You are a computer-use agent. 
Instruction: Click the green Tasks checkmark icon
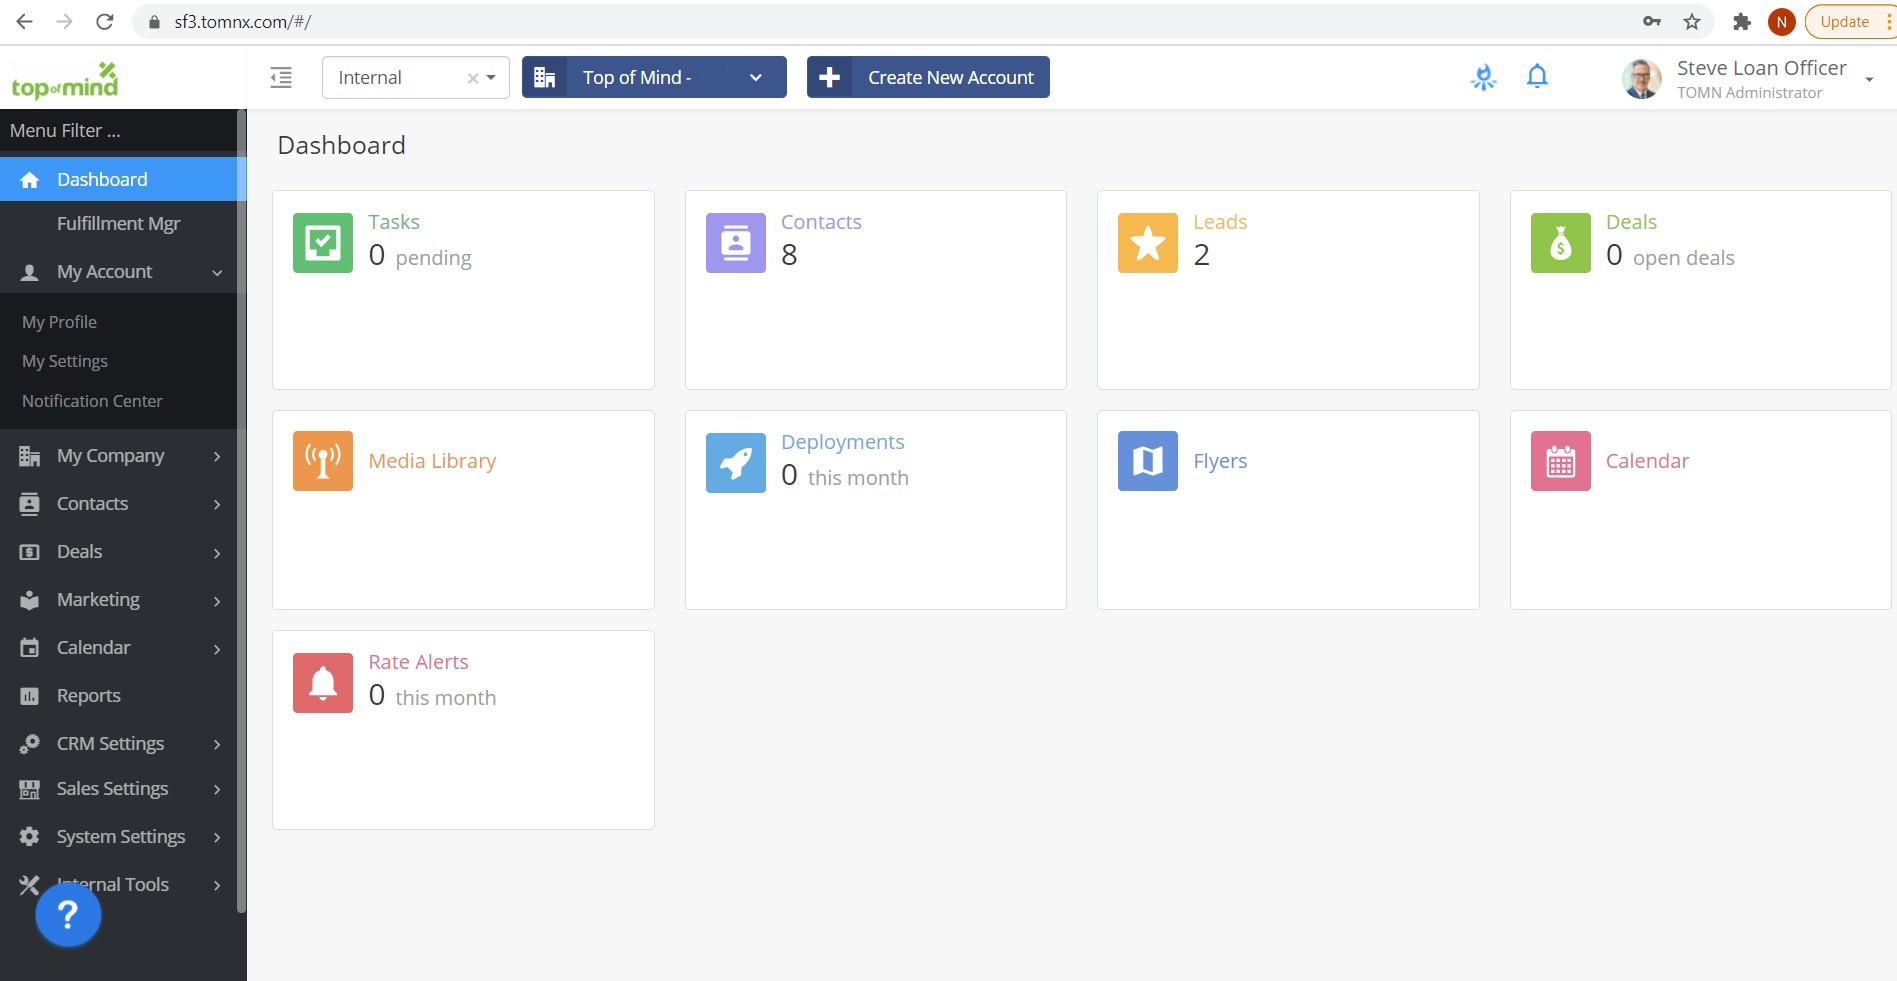322,243
